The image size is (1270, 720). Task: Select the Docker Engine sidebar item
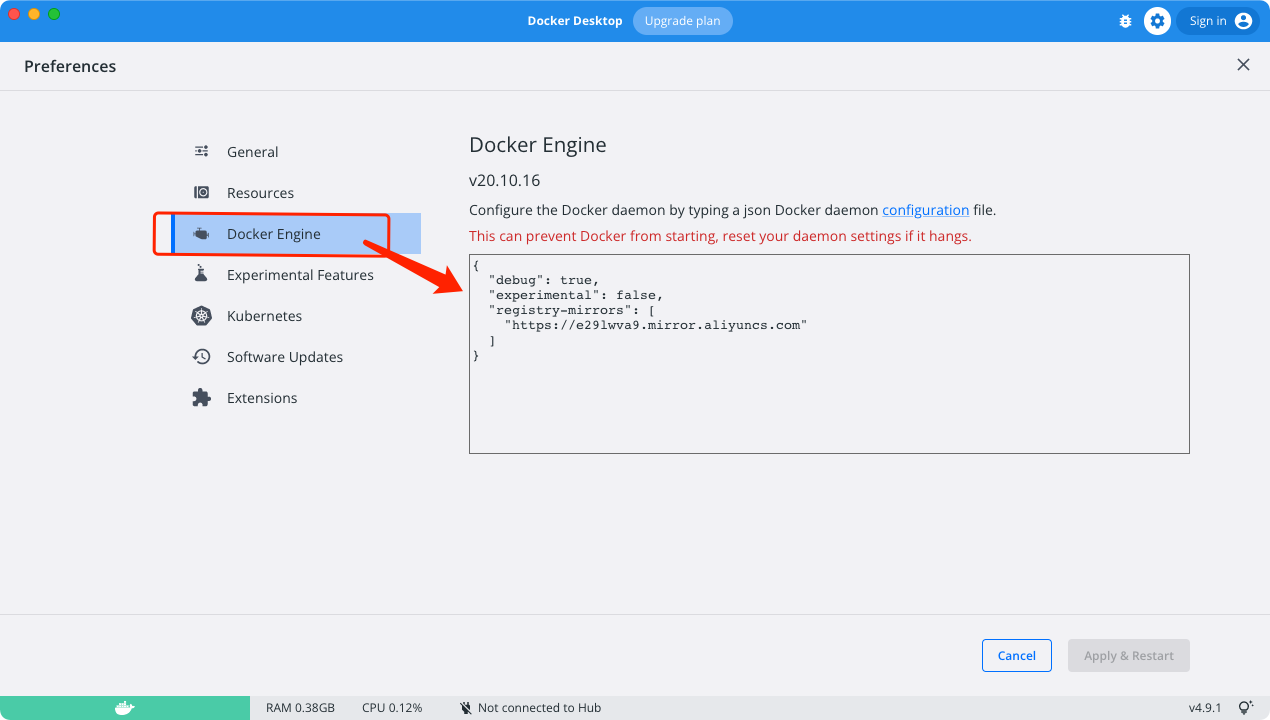(x=296, y=234)
